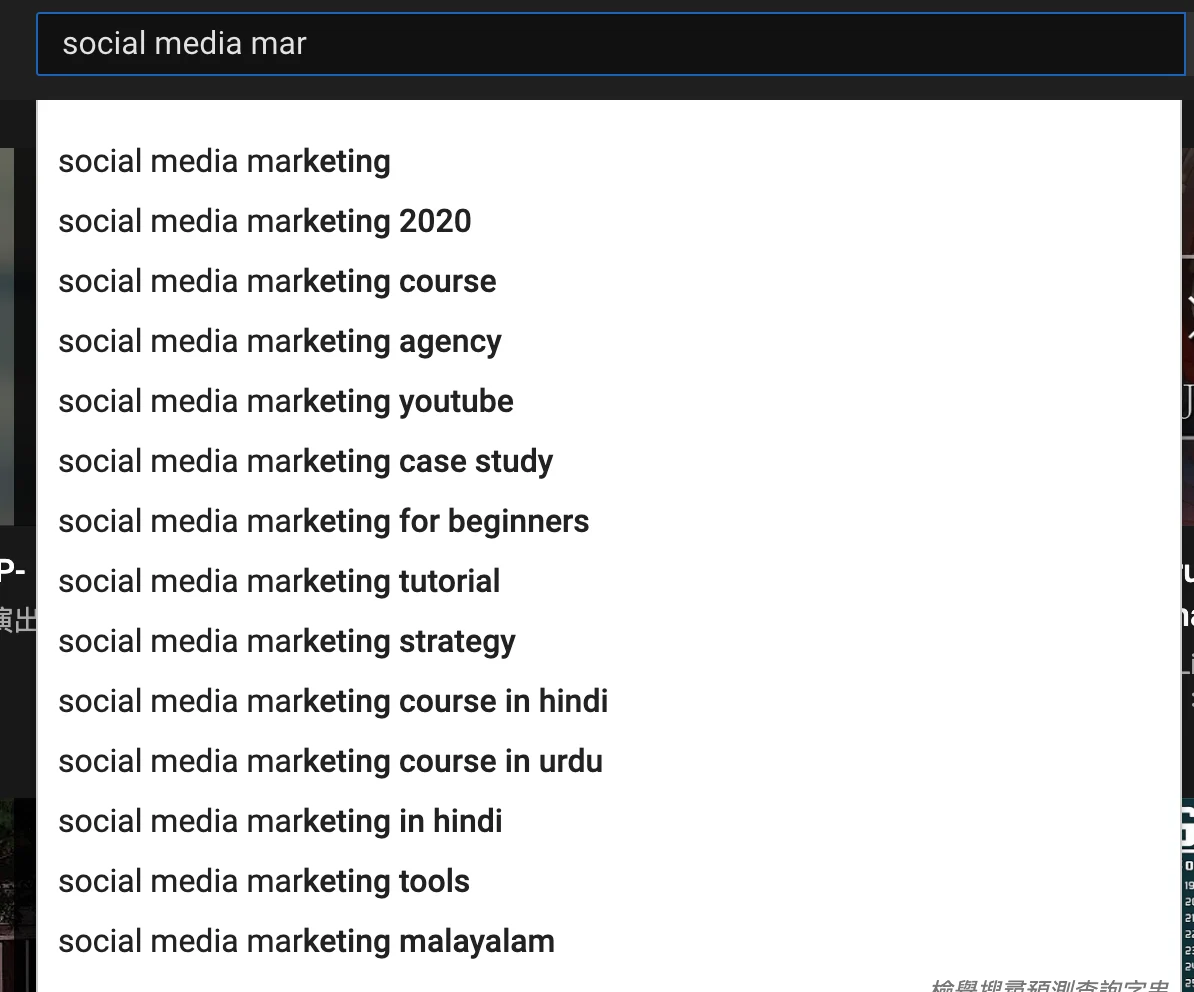The image size is (1194, 992).
Task: Select "social media marketing malayalam" suggestion
Action: point(306,941)
